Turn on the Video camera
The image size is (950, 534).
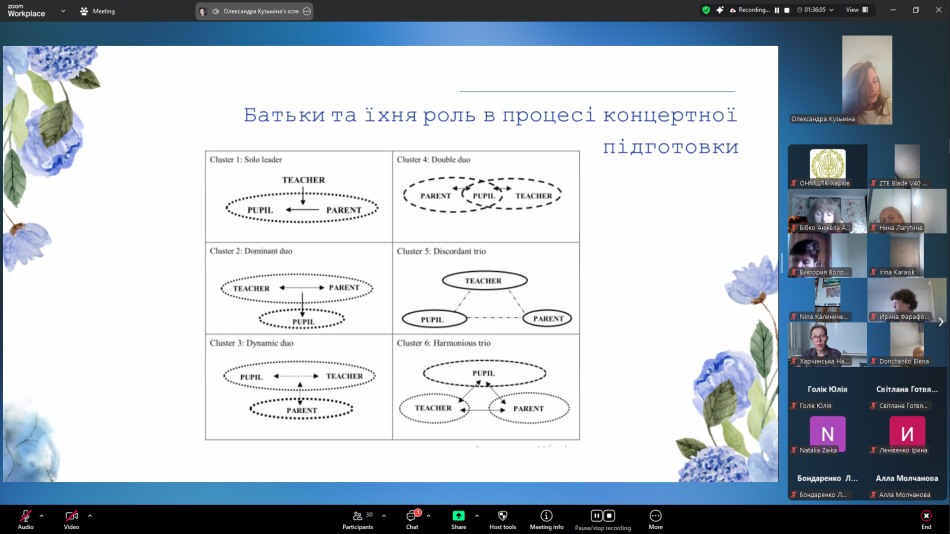tap(71, 516)
